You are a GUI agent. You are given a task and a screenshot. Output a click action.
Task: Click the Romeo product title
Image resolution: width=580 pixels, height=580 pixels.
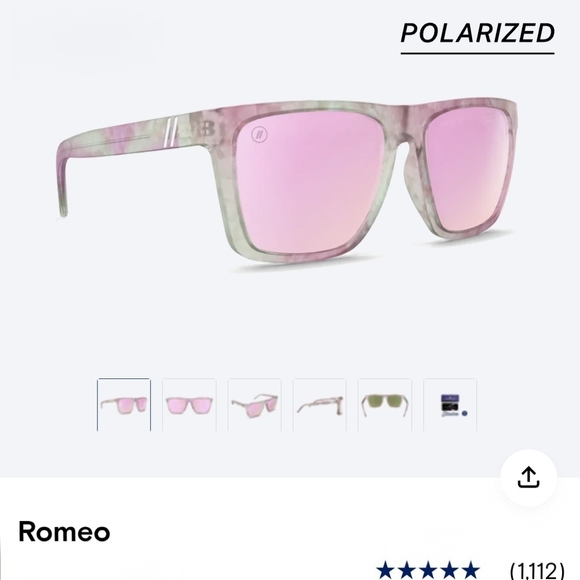tap(64, 532)
